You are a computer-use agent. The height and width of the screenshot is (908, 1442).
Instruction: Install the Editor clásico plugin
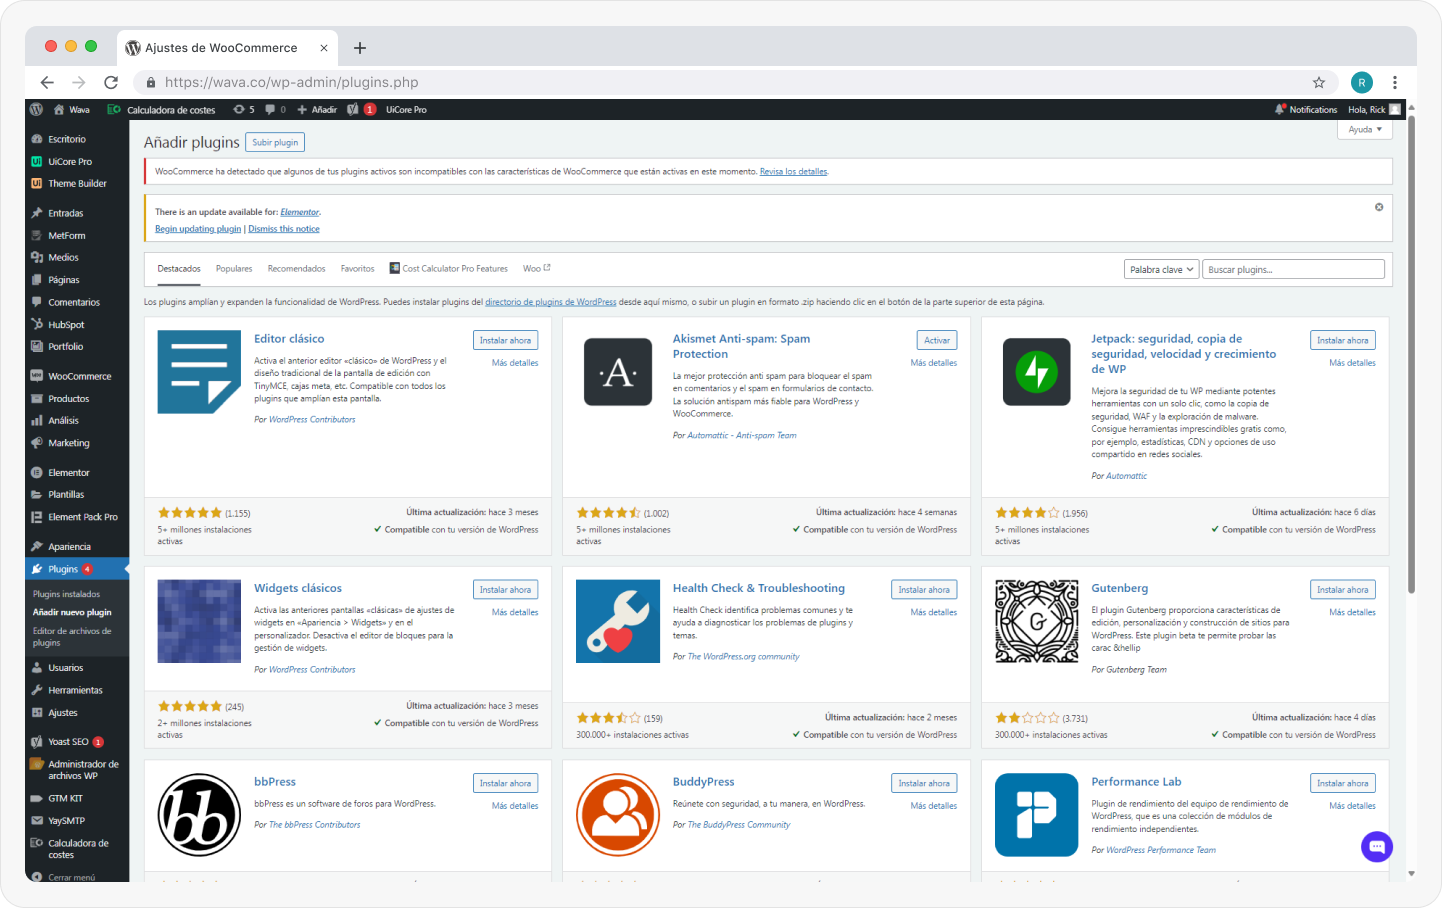505,340
